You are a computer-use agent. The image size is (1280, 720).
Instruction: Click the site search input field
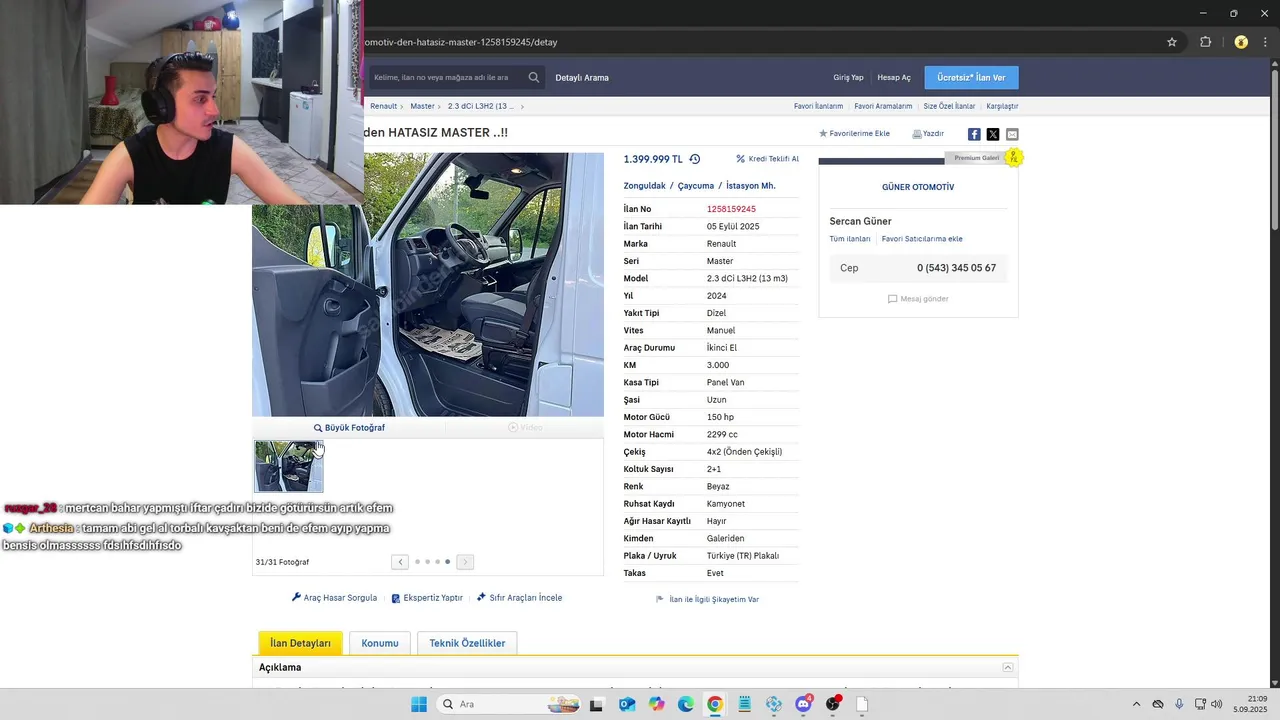pos(446,77)
